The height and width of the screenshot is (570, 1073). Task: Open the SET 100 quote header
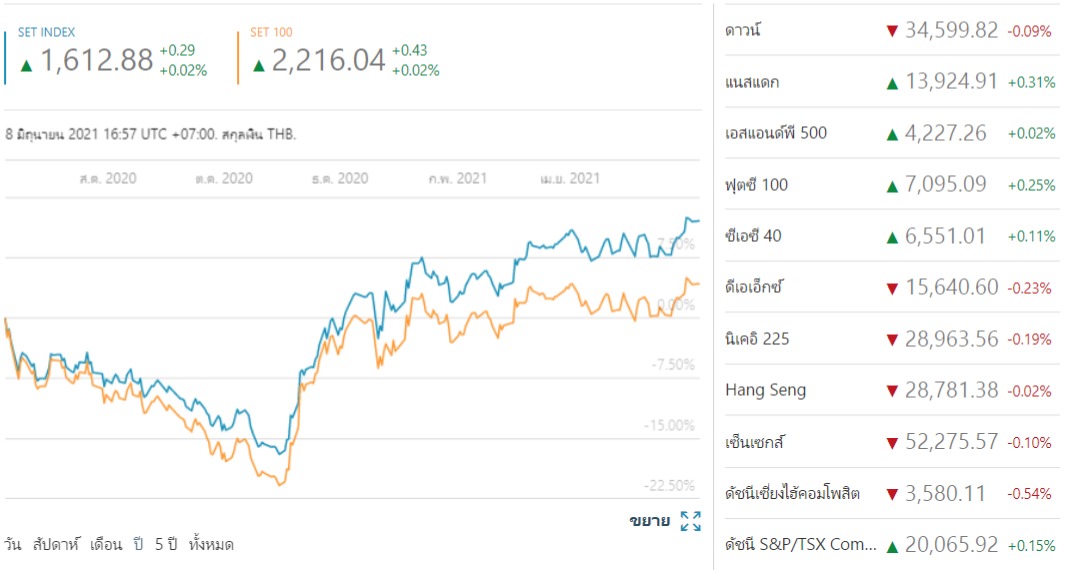(x=271, y=33)
